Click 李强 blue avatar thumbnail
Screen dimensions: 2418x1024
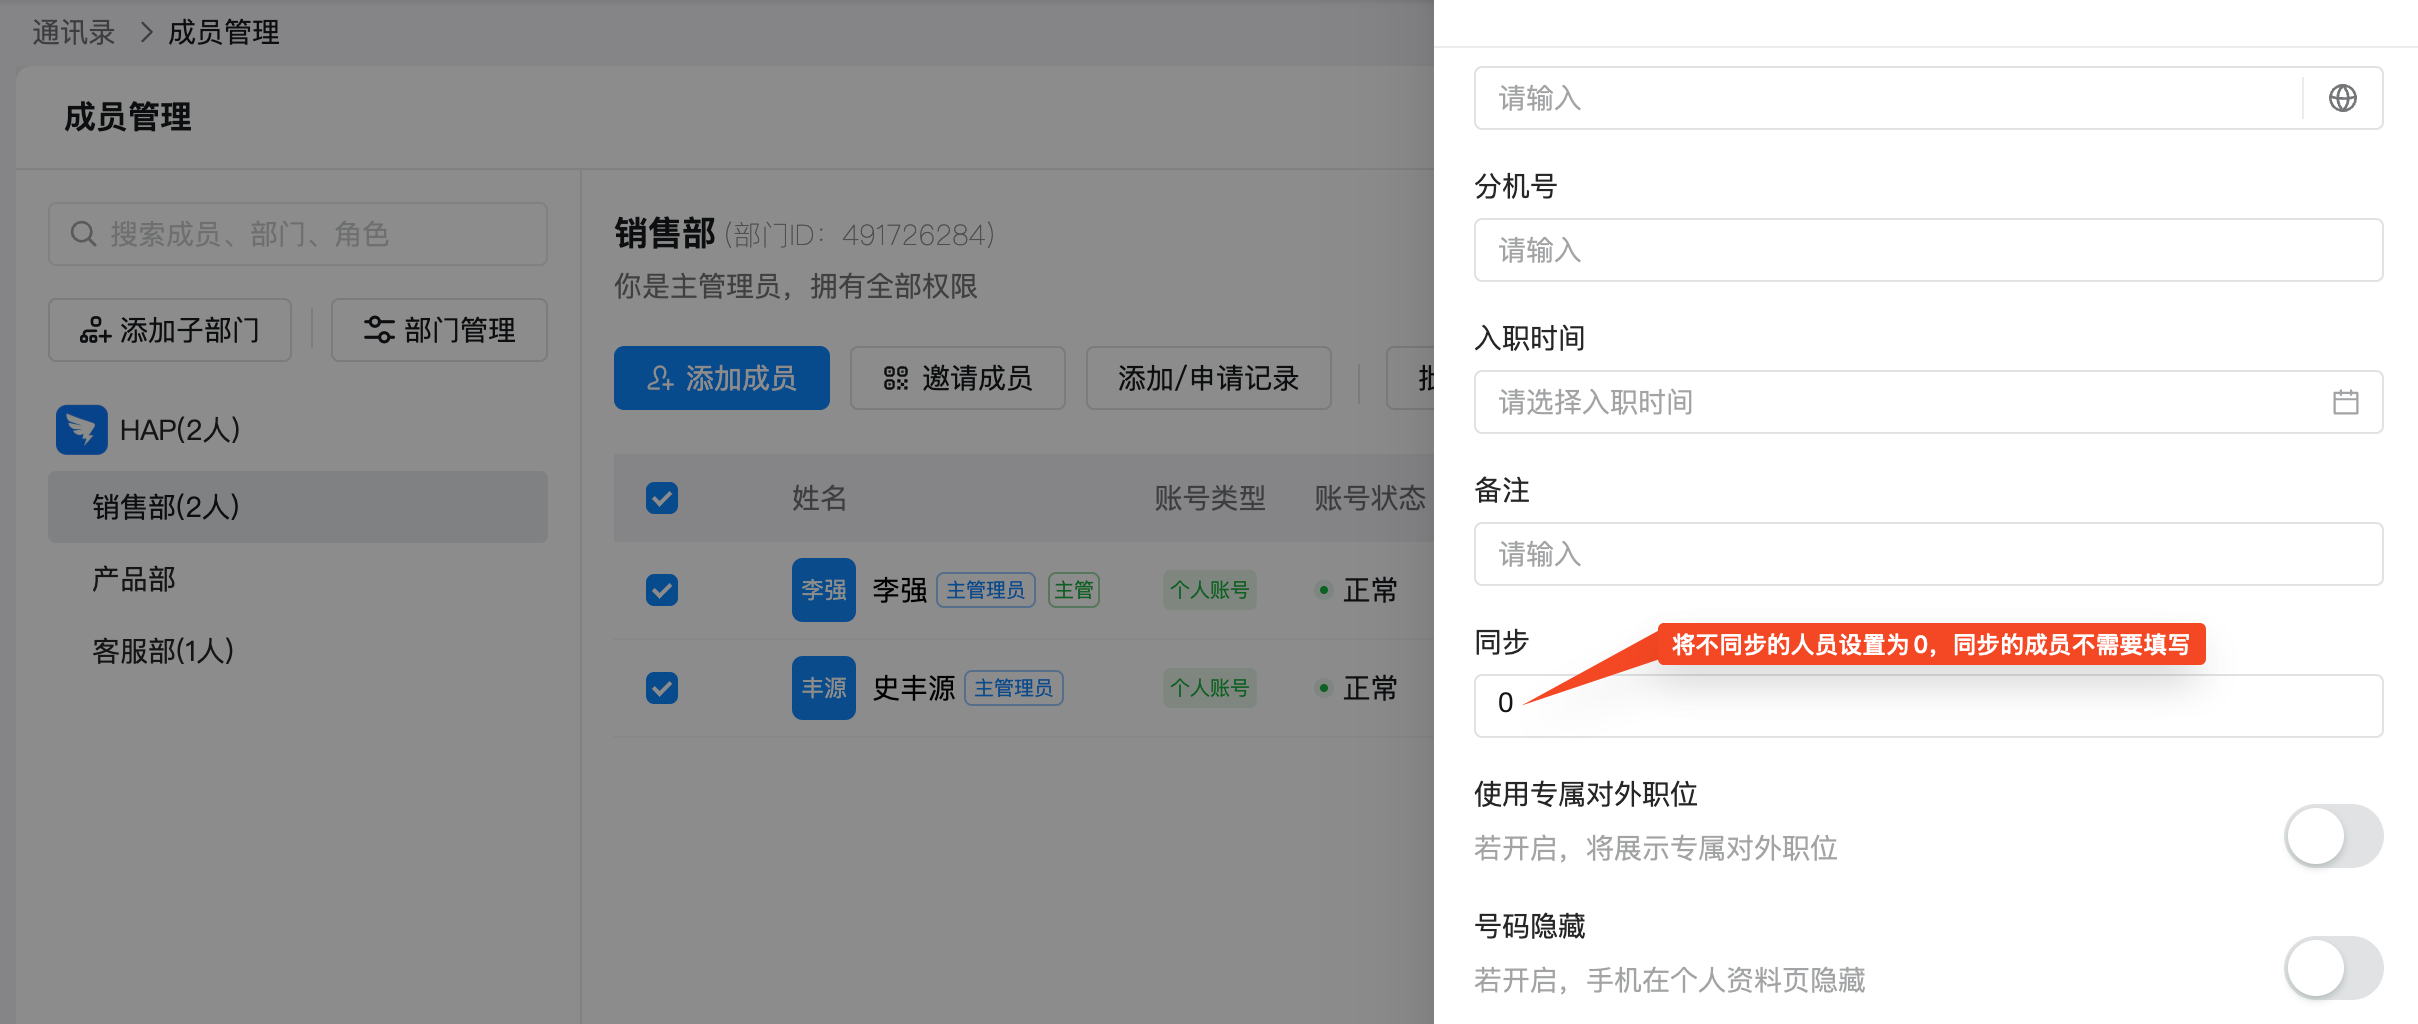823,590
